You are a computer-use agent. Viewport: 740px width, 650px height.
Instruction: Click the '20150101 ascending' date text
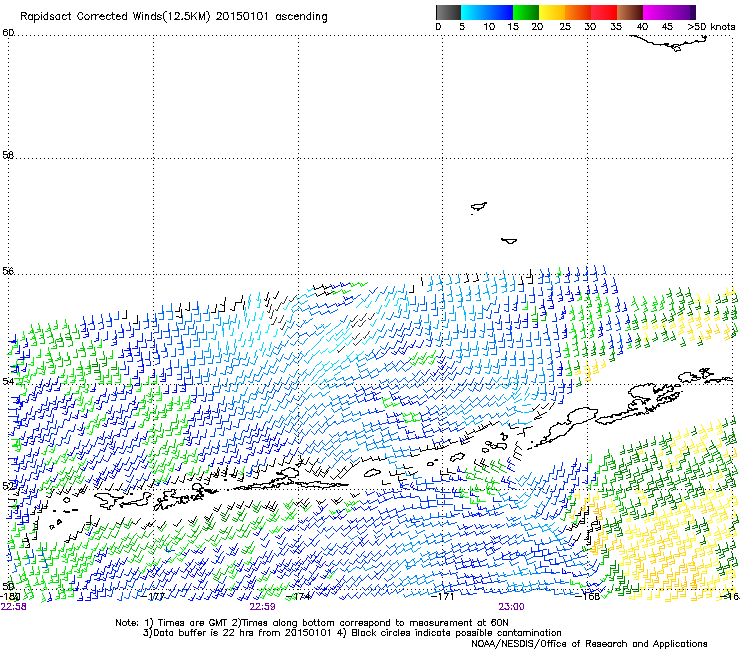click(271, 16)
